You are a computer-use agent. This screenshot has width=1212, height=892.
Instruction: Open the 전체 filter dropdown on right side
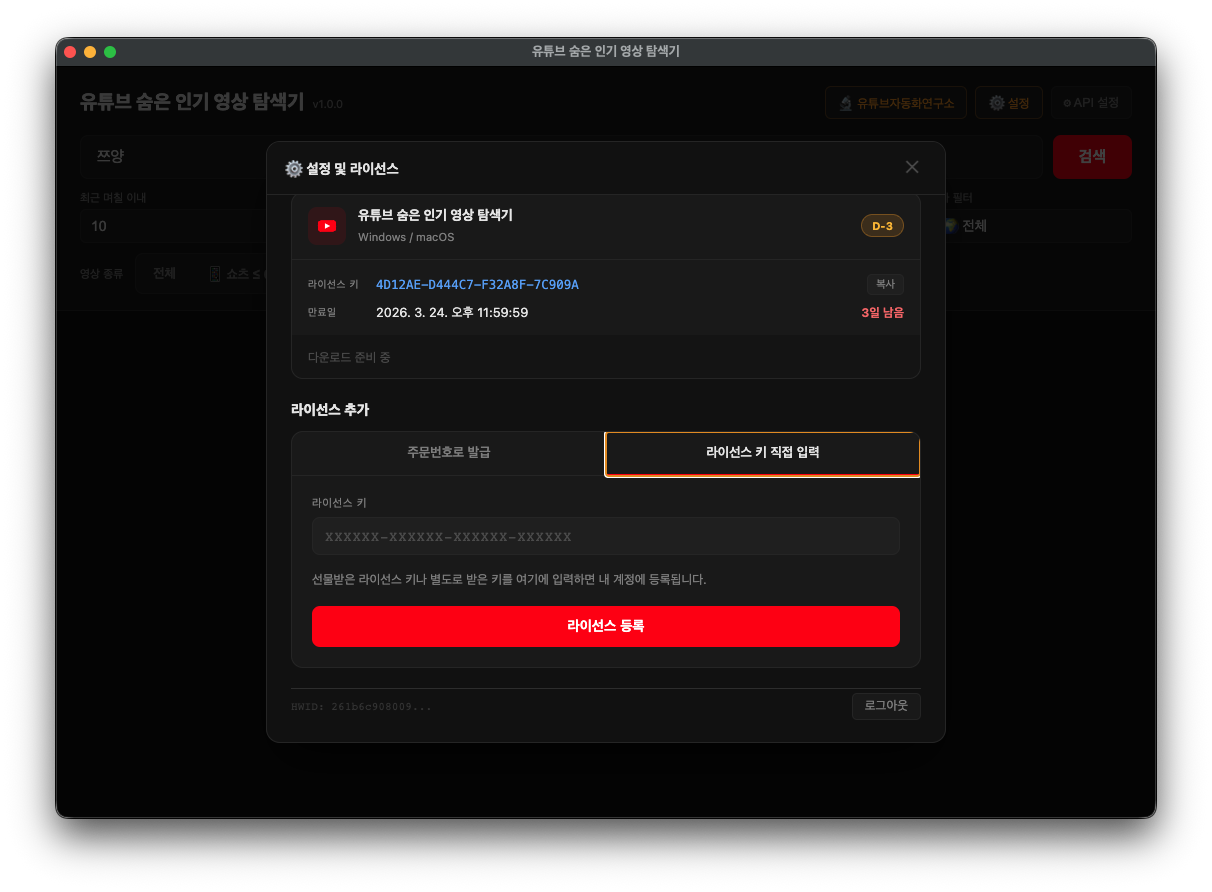pyautogui.click(x=1038, y=226)
